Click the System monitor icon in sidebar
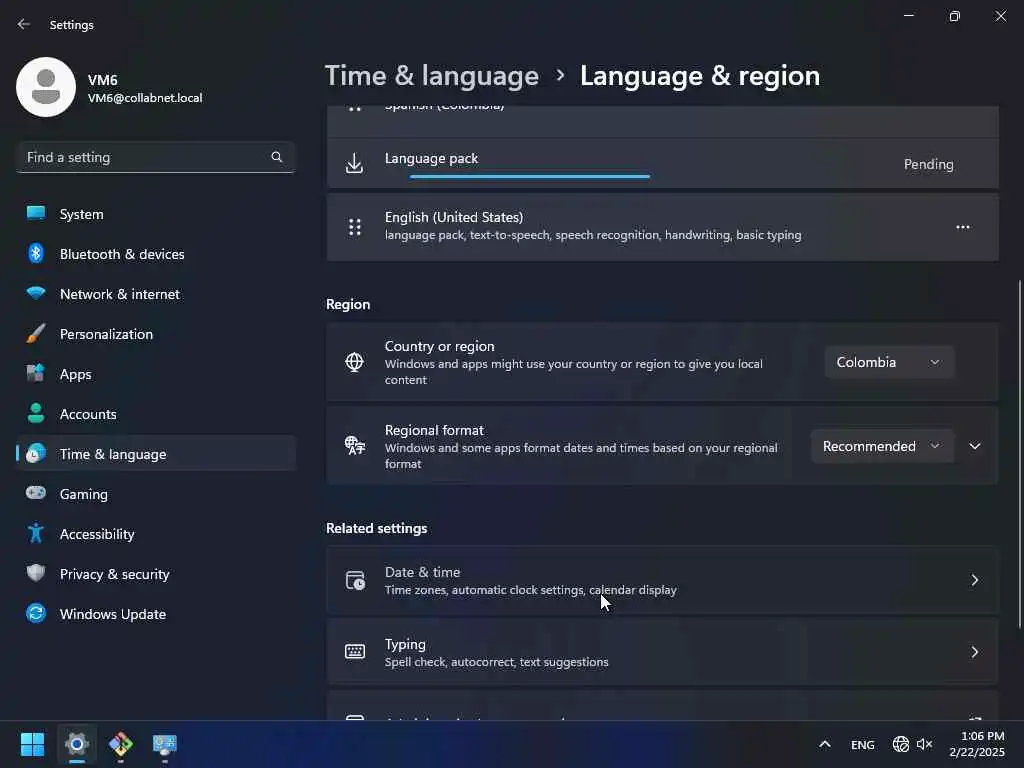This screenshot has width=1024, height=768. [36, 214]
